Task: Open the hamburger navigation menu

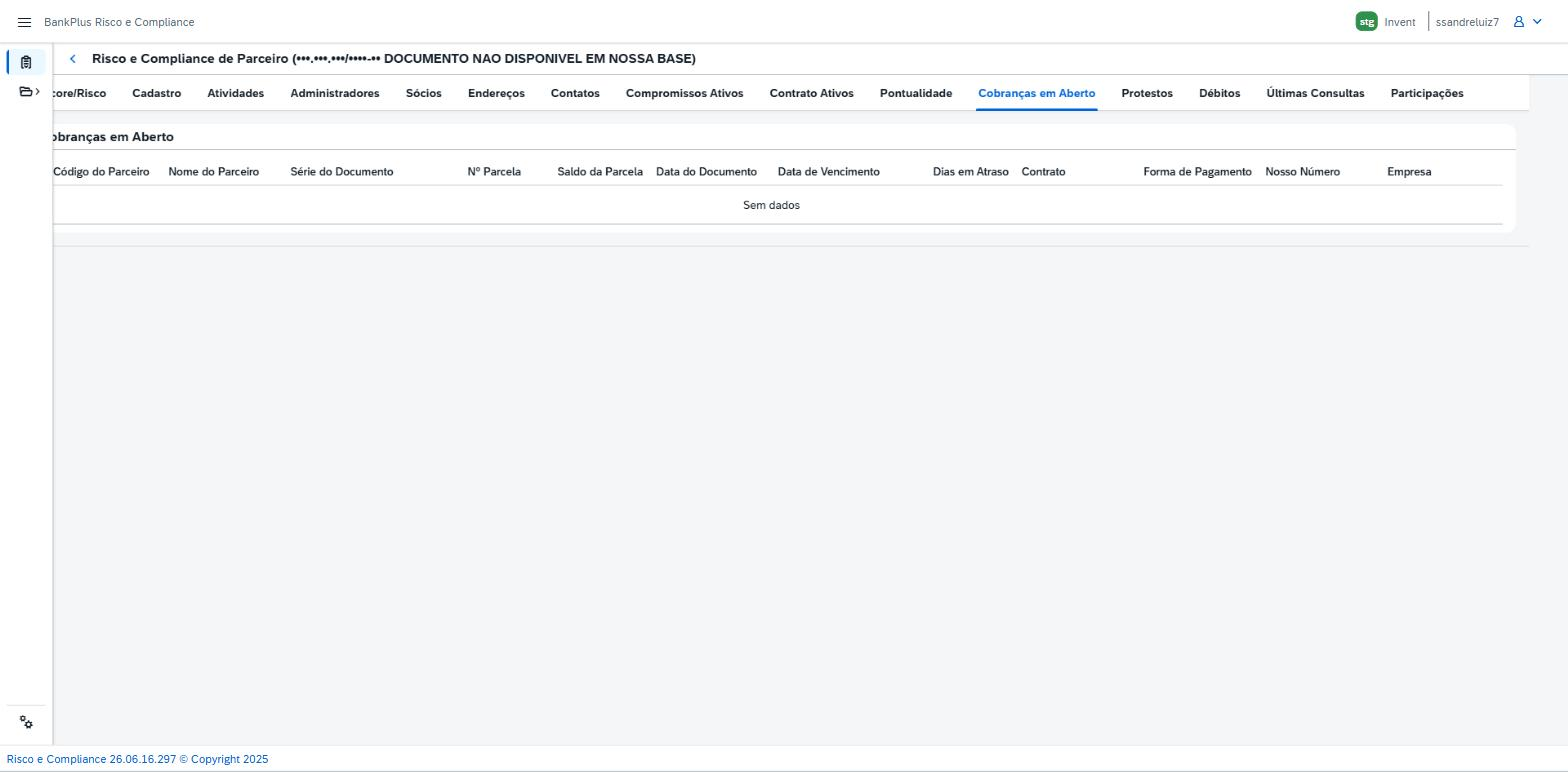Action: 25,22
